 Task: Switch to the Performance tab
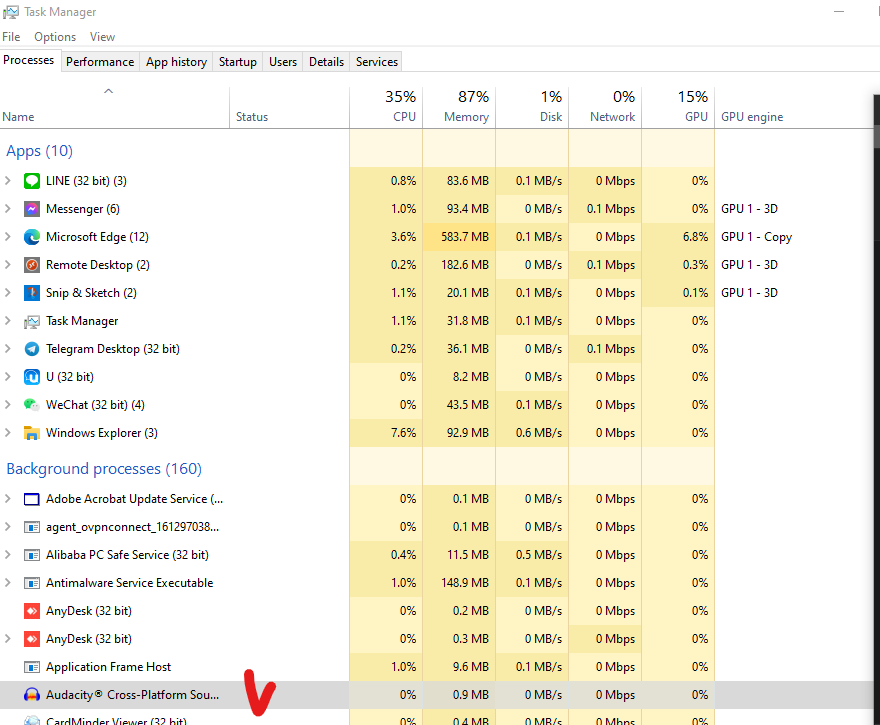tap(100, 62)
